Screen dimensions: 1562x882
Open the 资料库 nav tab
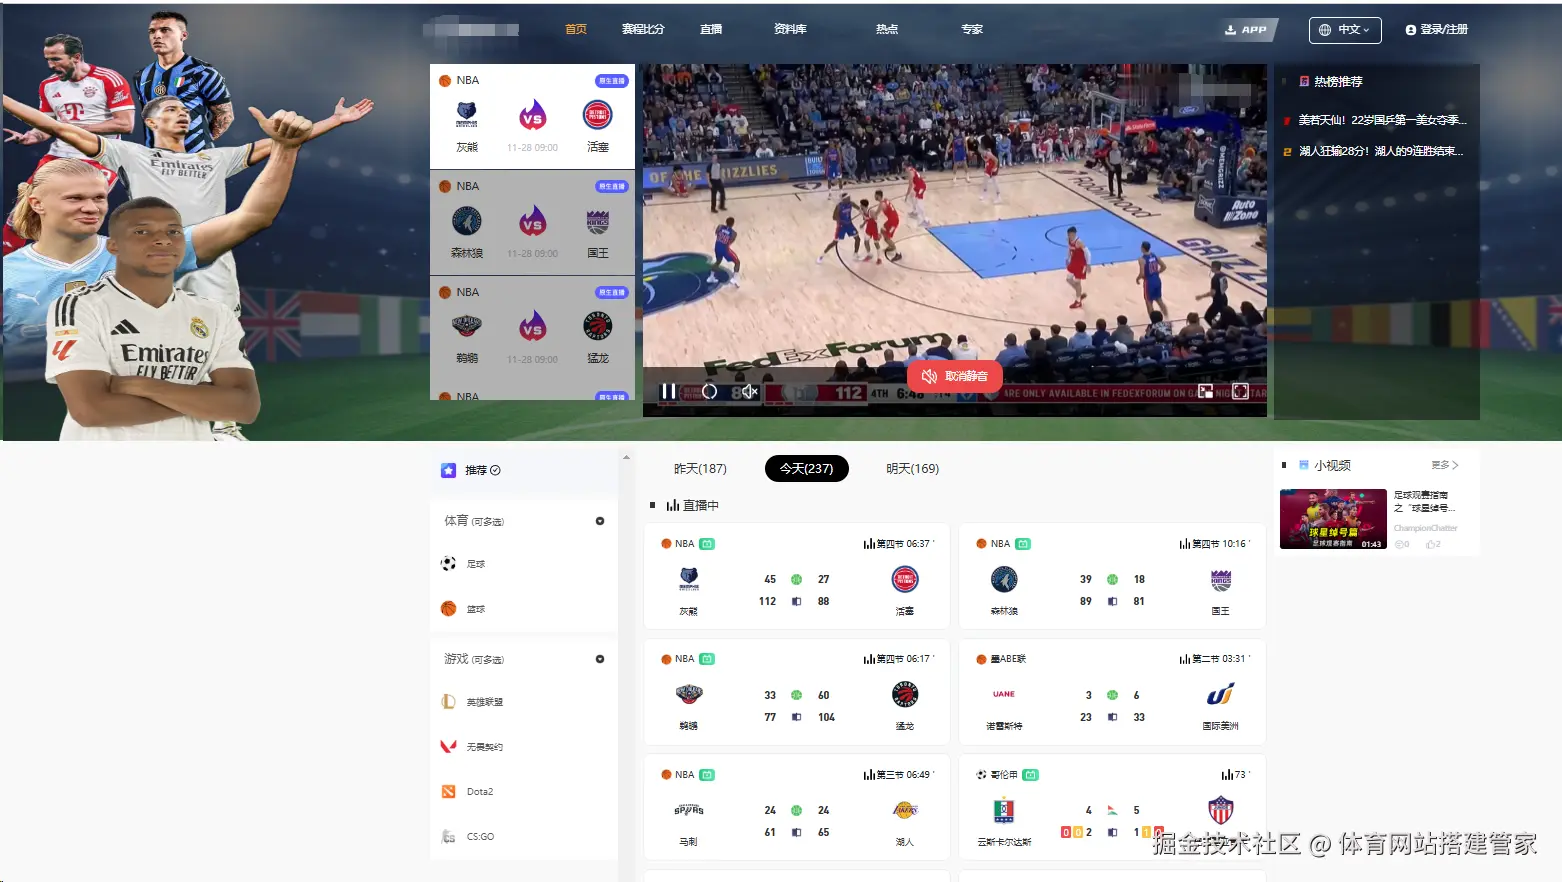(x=790, y=29)
